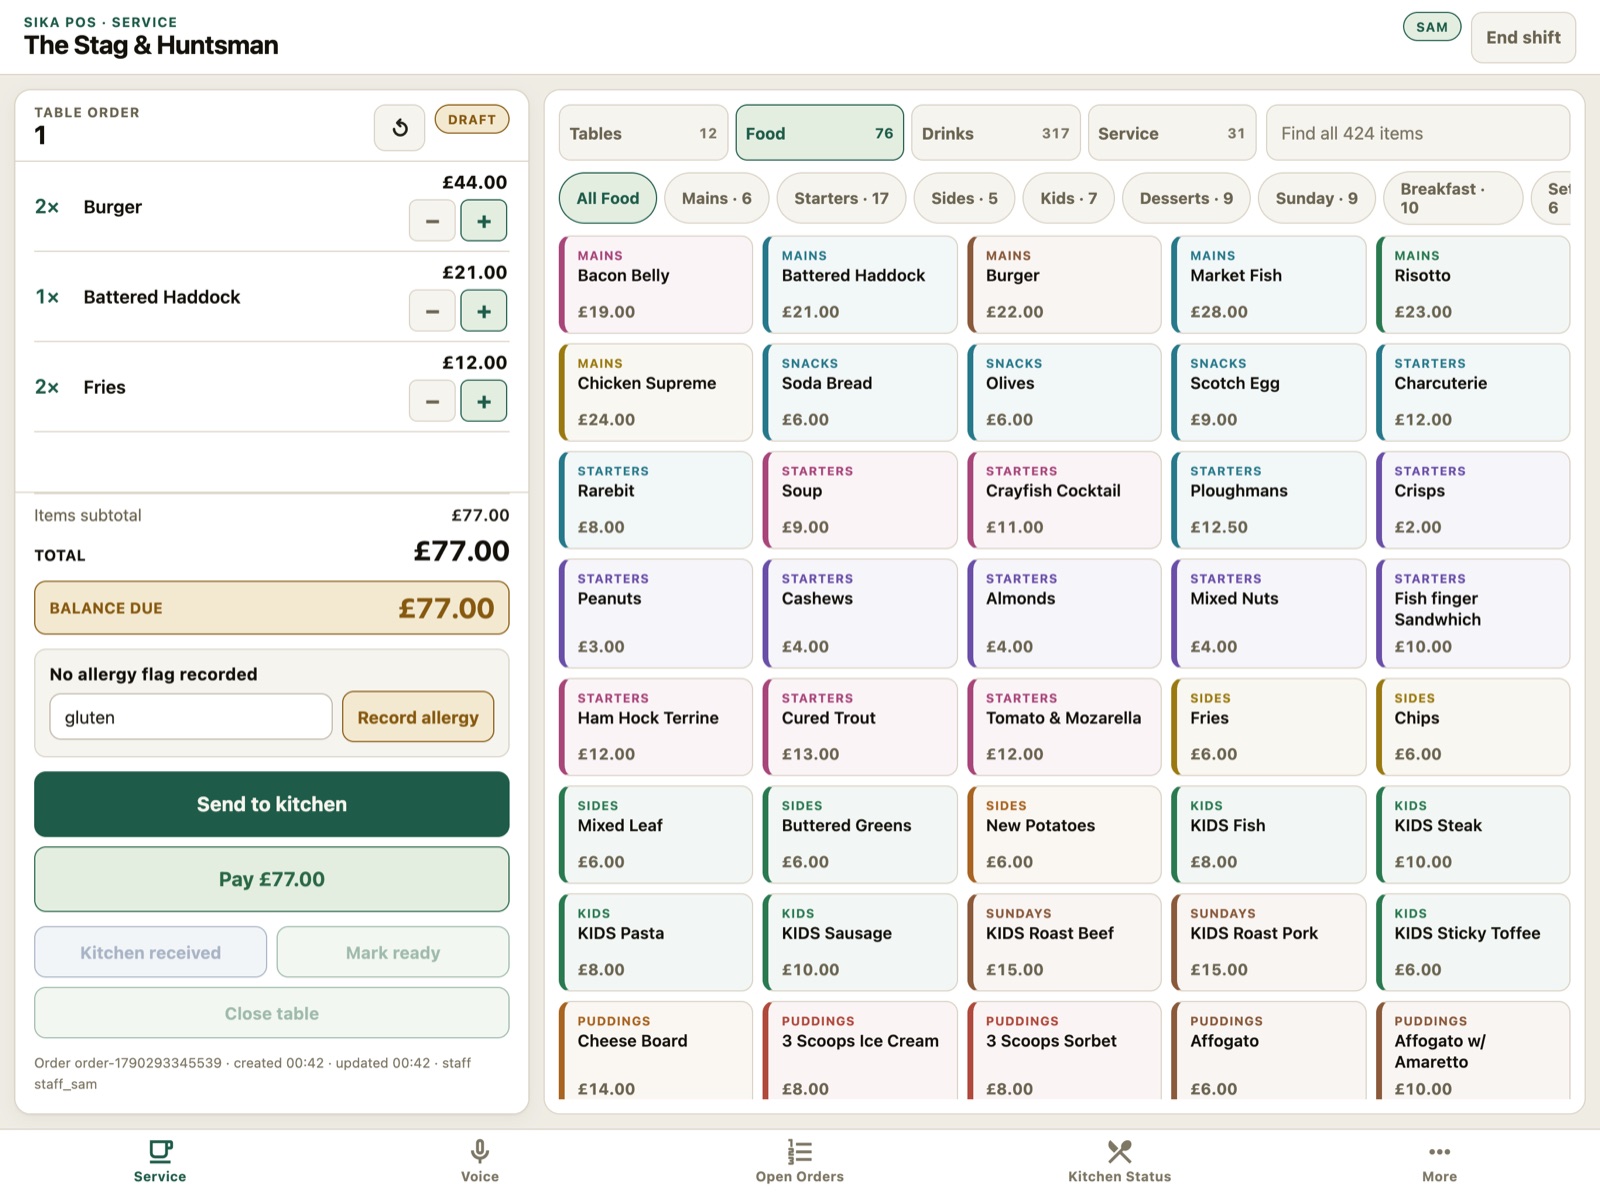Select the Service 31 category tab

point(1171,133)
